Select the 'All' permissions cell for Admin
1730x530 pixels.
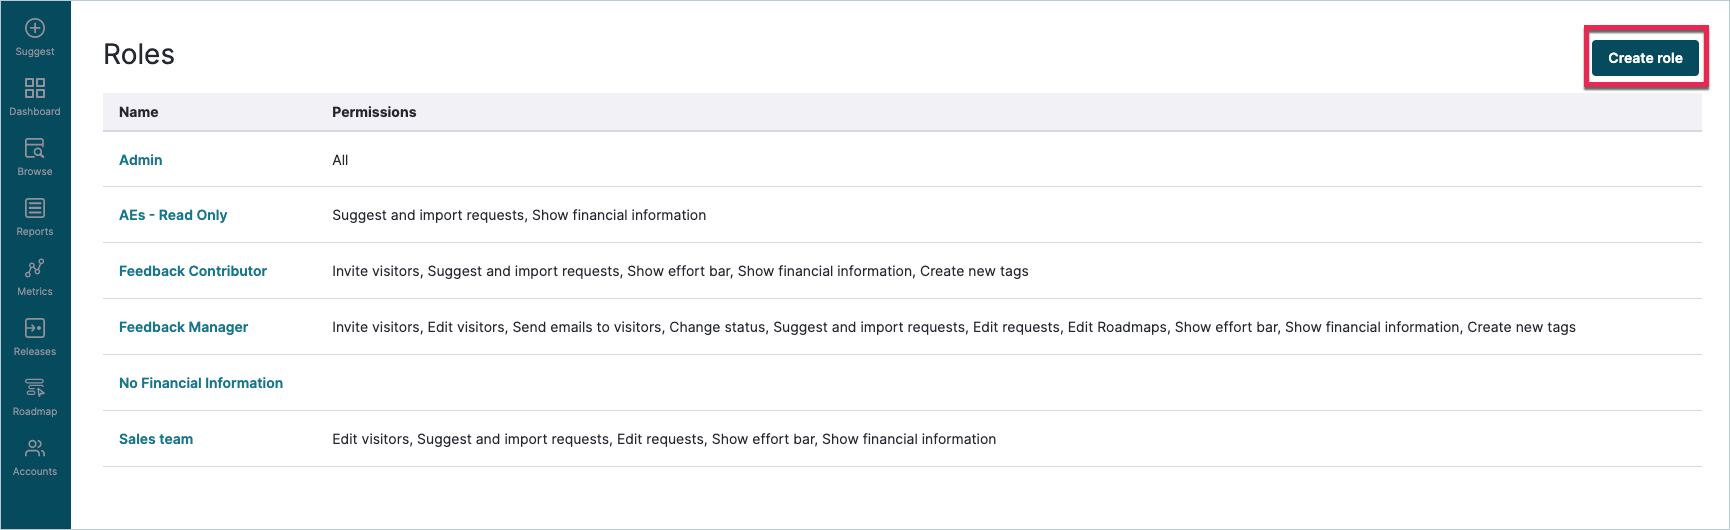click(340, 160)
